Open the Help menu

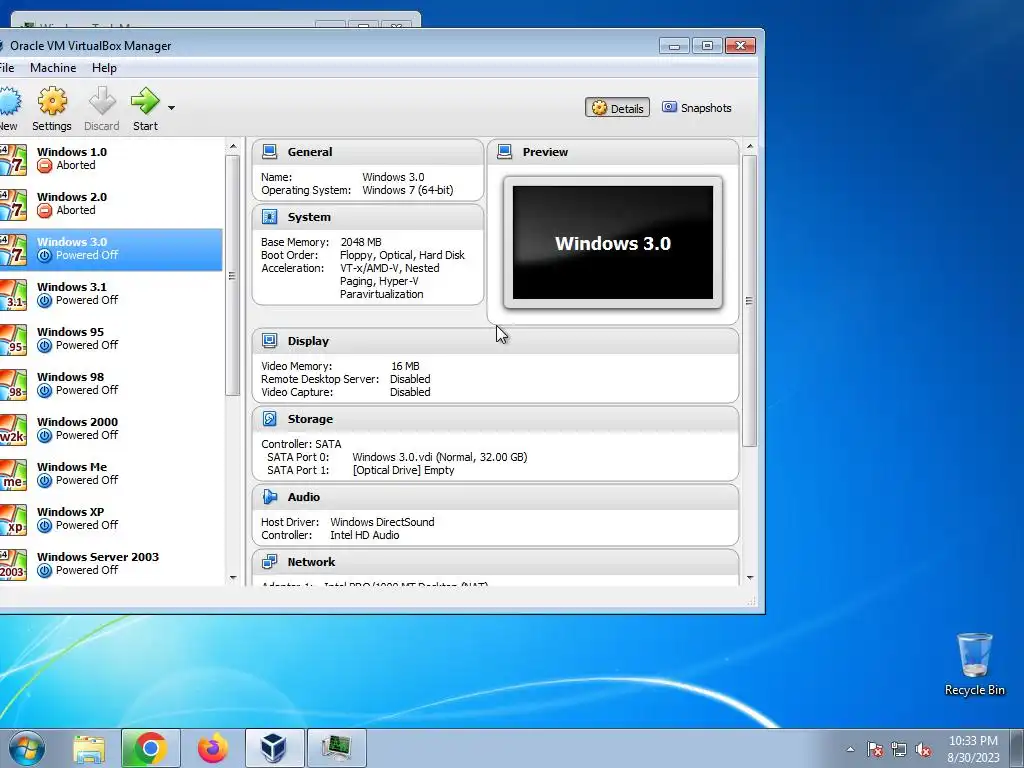pos(104,68)
